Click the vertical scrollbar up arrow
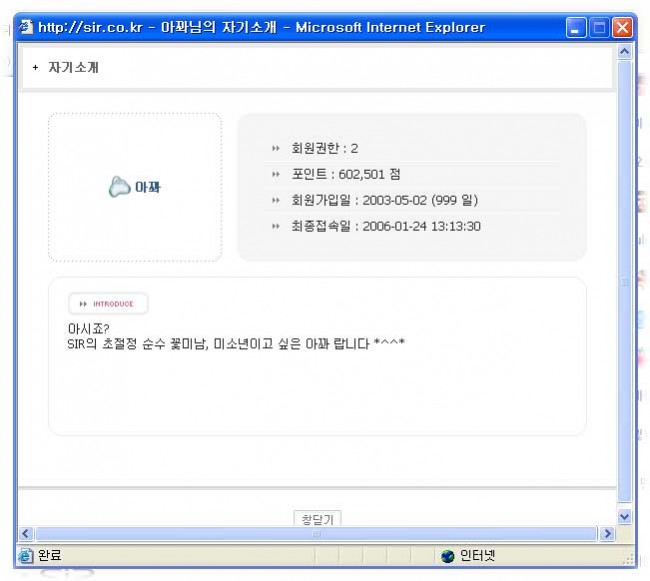650x581 pixels. point(624,52)
